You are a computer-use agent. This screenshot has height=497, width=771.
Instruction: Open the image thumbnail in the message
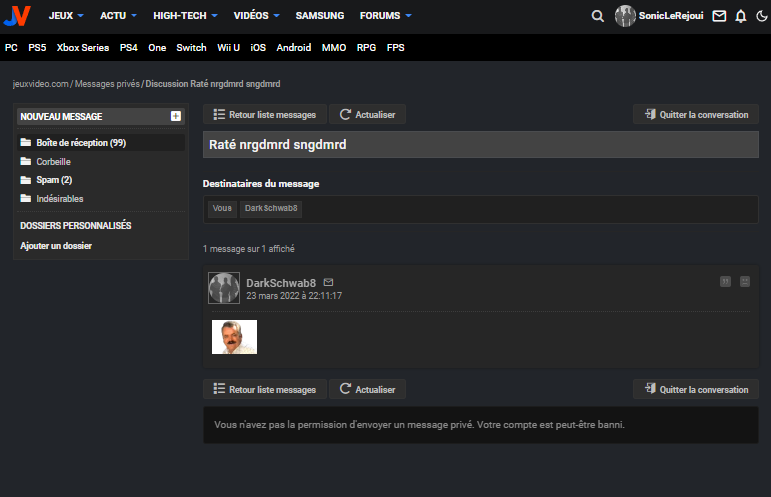[235, 337]
